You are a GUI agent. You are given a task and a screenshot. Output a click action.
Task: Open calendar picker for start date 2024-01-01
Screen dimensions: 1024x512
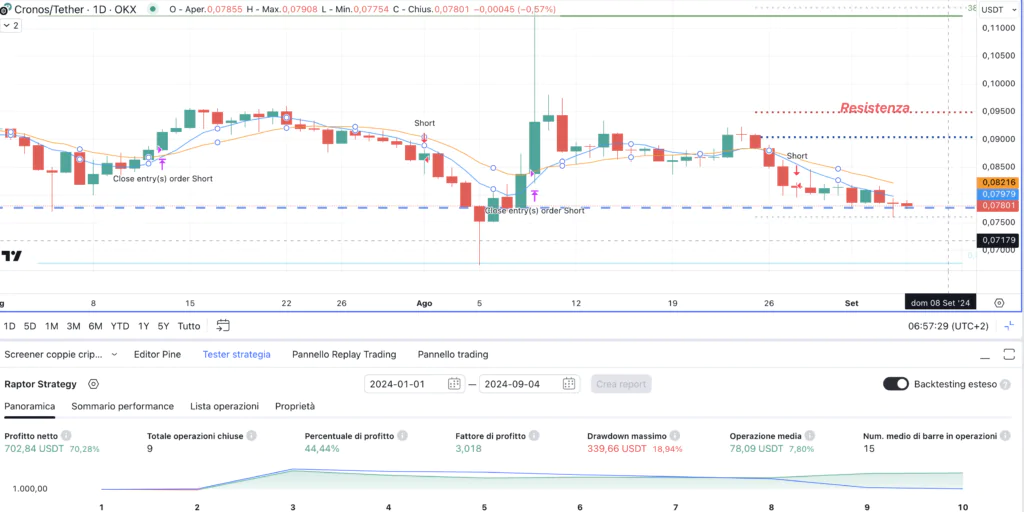coord(454,384)
